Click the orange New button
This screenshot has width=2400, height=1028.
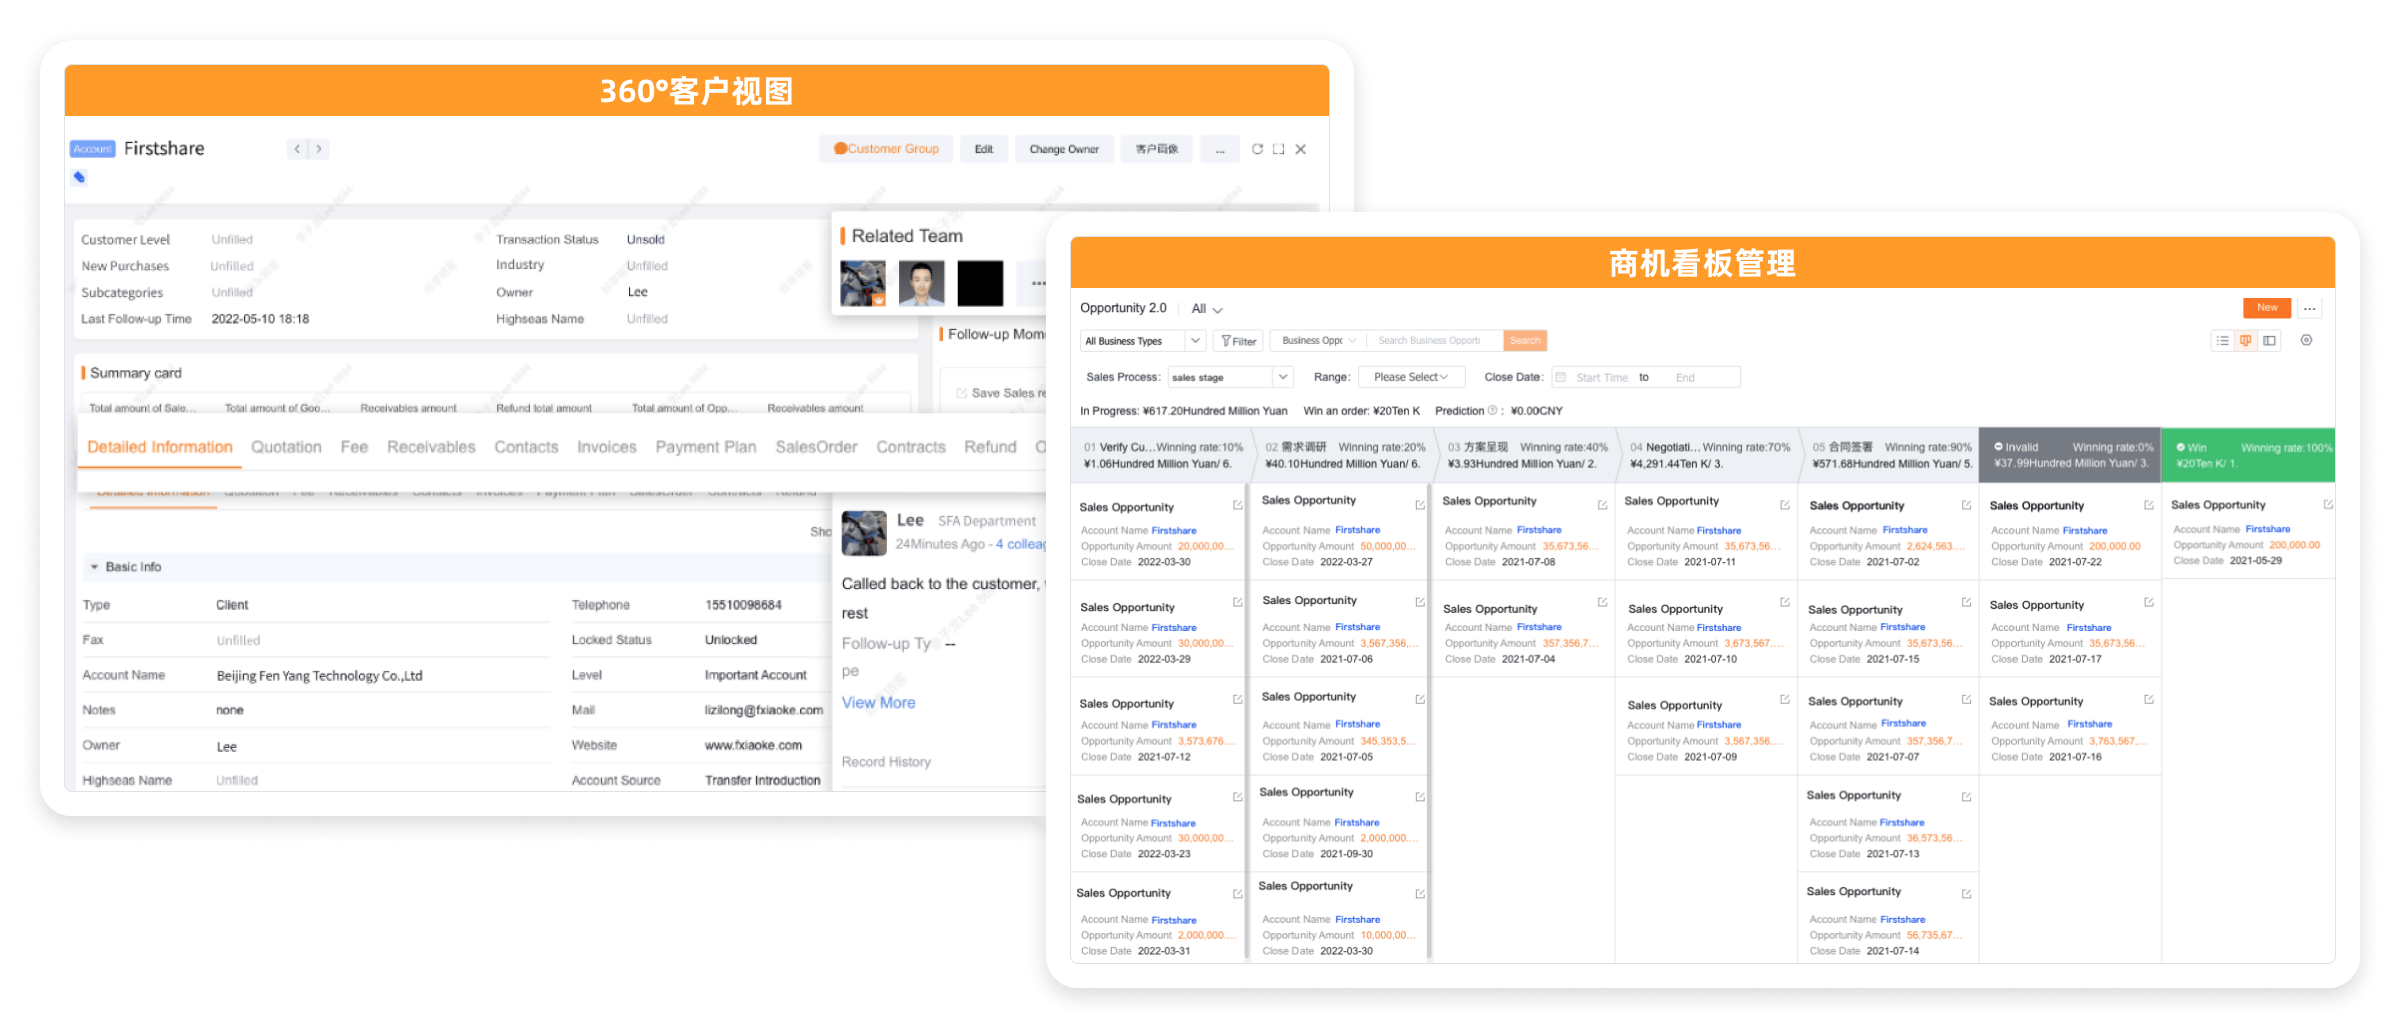tap(2267, 308)
